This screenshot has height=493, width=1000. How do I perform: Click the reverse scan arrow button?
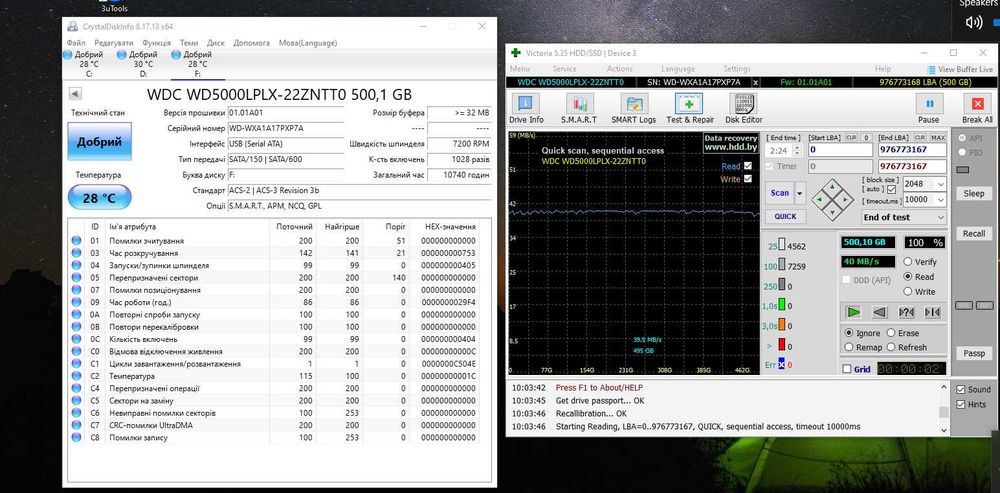point(879,312)
